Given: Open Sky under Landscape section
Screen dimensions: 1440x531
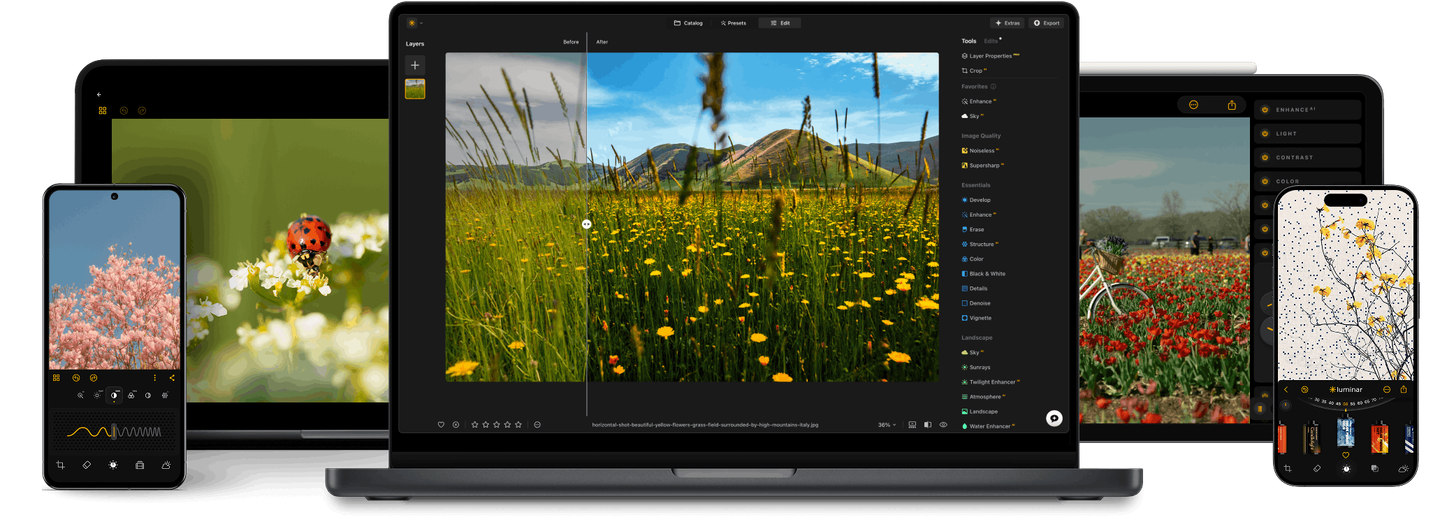Looking at the screenshot, I should pos(972,353).
